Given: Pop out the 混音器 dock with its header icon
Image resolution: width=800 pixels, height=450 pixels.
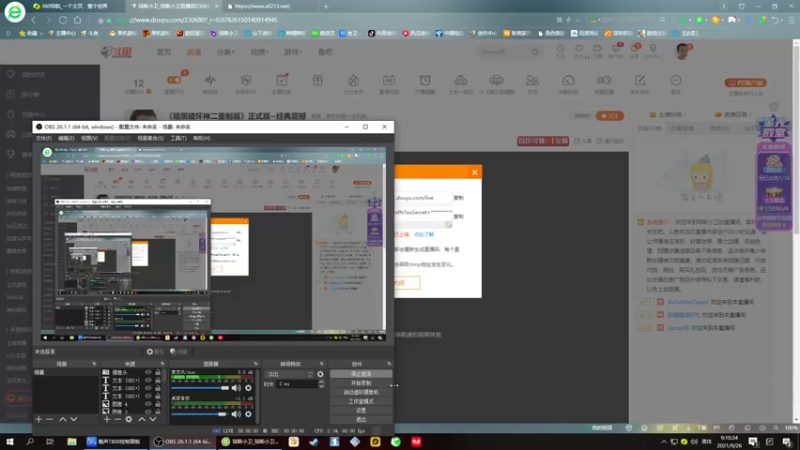Looking at the screenshot, I should (256, 364).
